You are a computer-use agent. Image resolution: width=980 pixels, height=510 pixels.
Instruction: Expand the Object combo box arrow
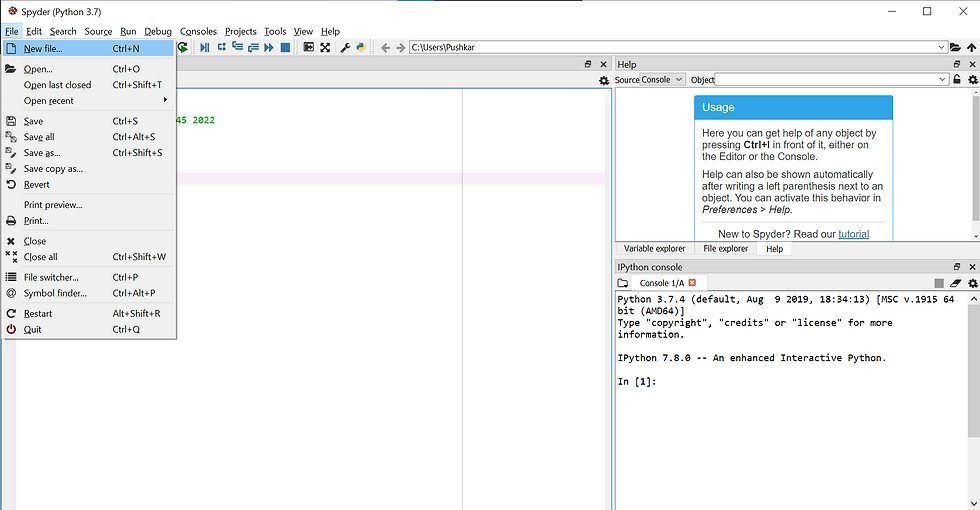pos(942,79)
